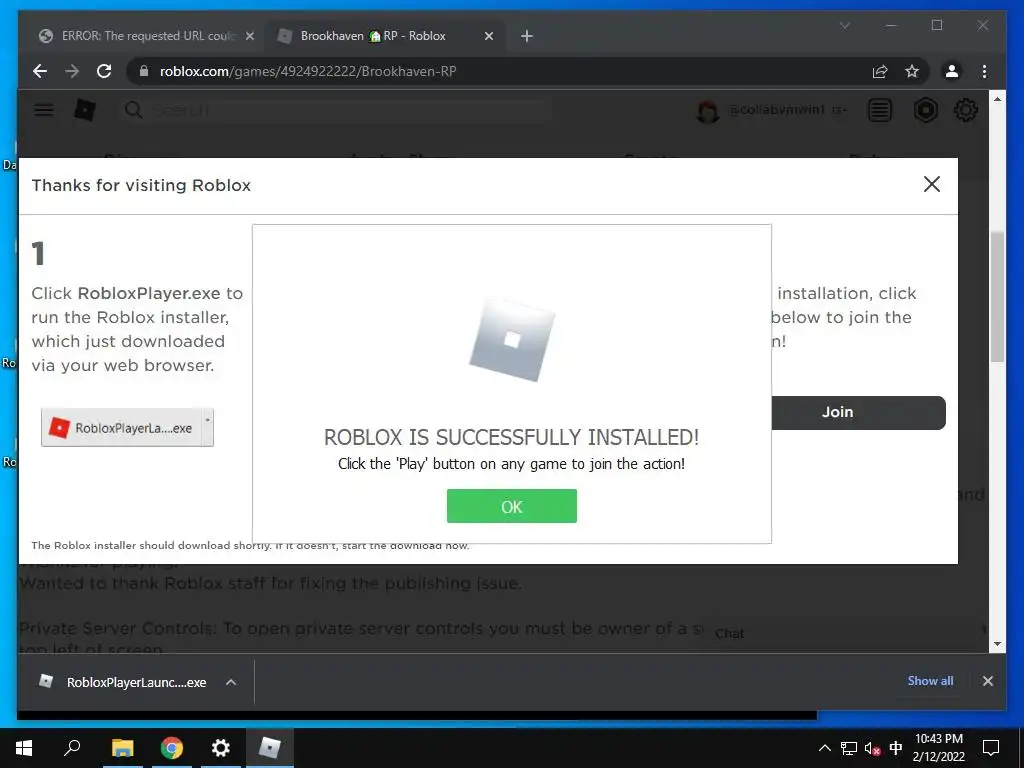Show hidden system tray icons
Viewport: 1024px width, 768px height.
(824, 748)
